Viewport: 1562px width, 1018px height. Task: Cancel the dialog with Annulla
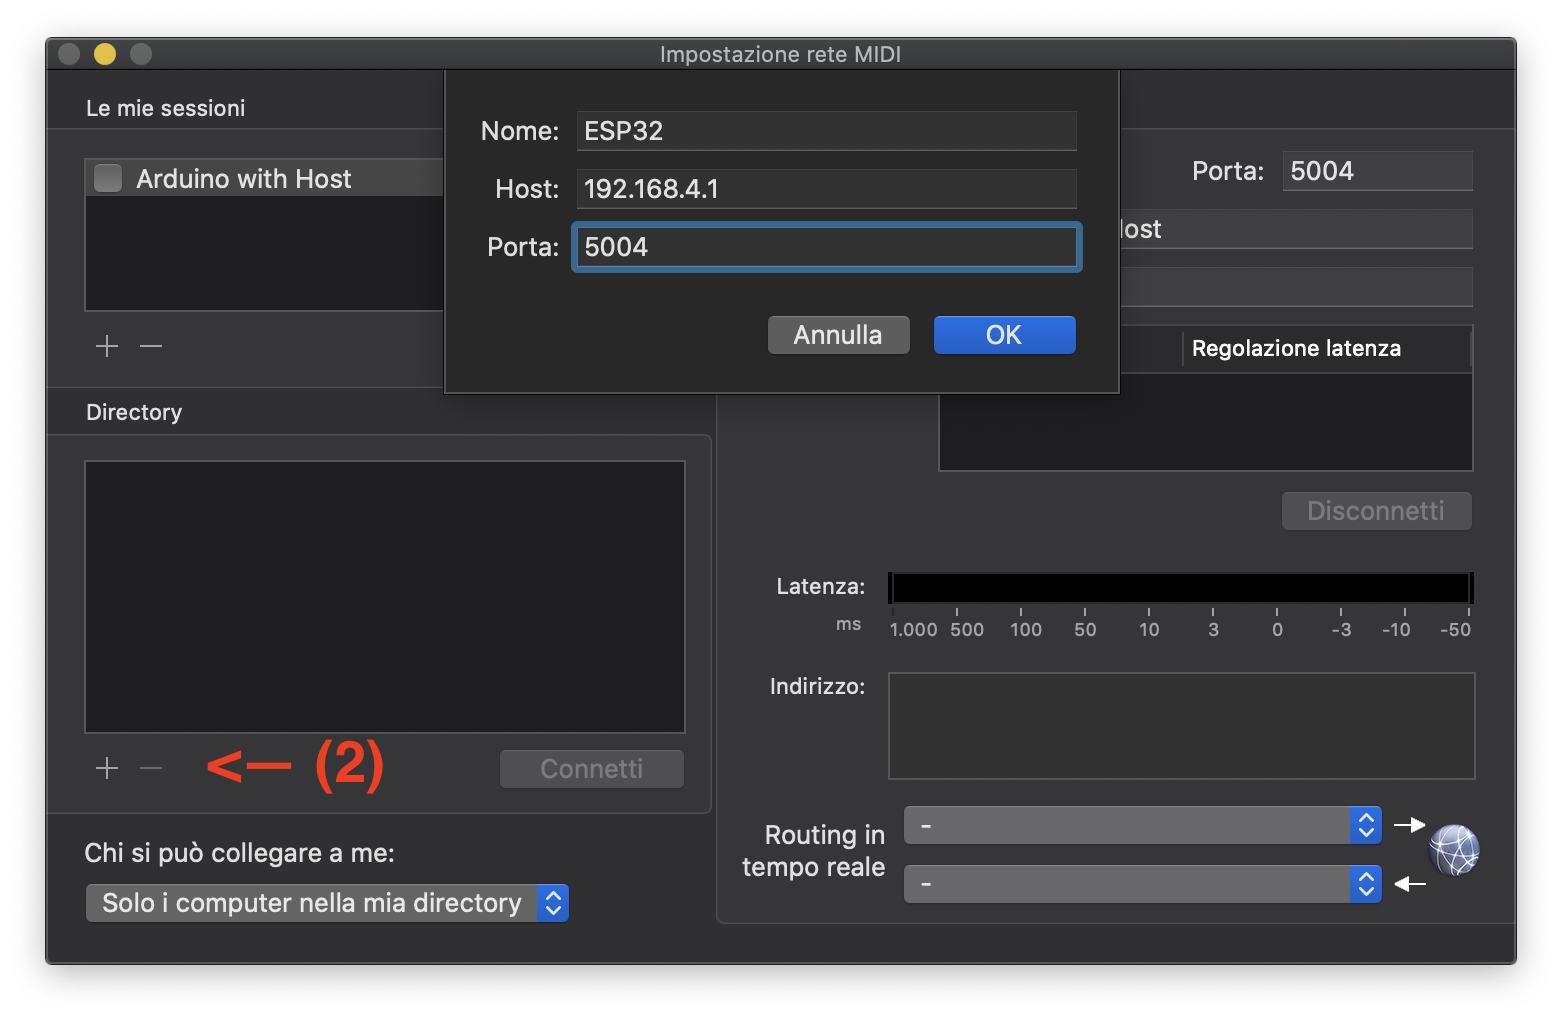(x=838, y=334)
